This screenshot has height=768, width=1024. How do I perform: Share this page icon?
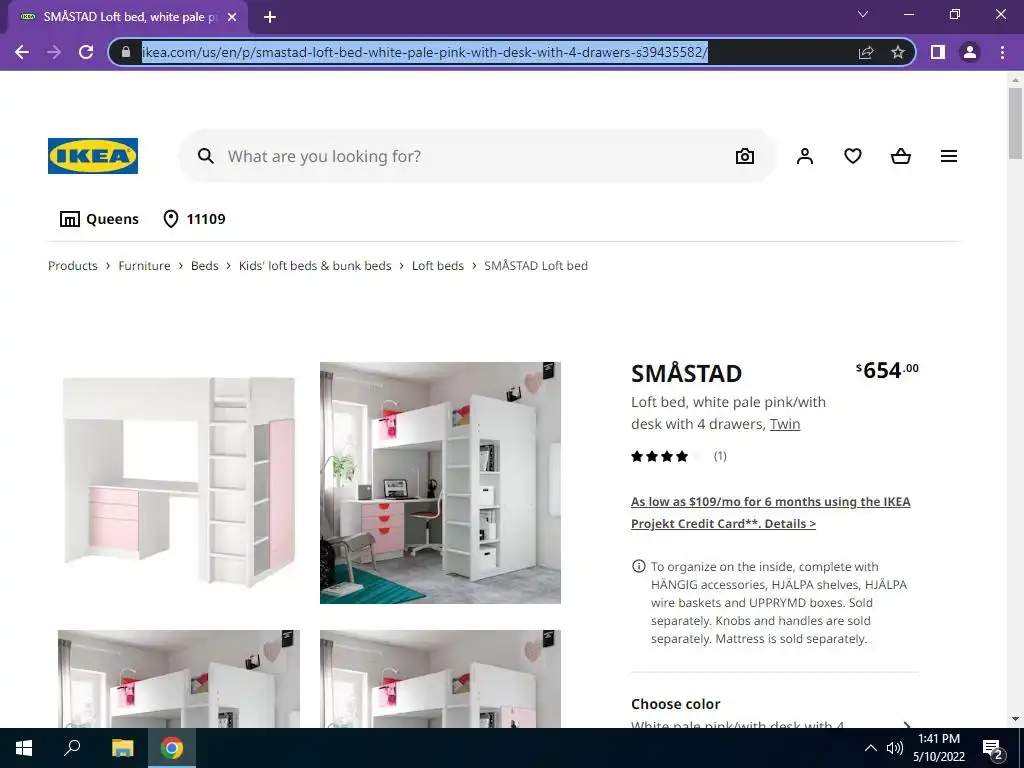coord(866,52)
